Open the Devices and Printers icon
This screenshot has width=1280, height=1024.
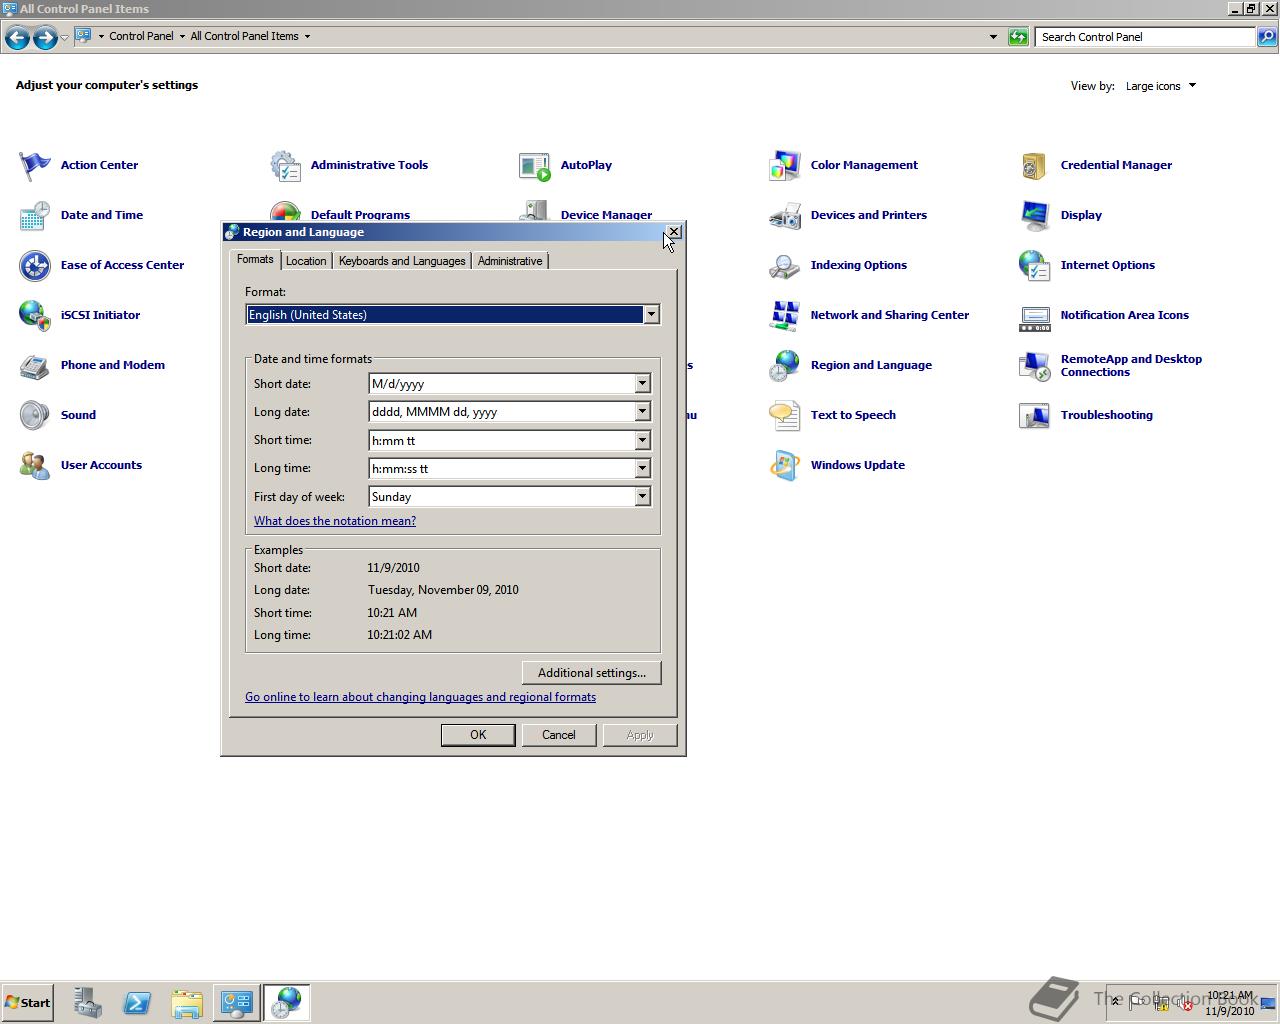[785, 215]
